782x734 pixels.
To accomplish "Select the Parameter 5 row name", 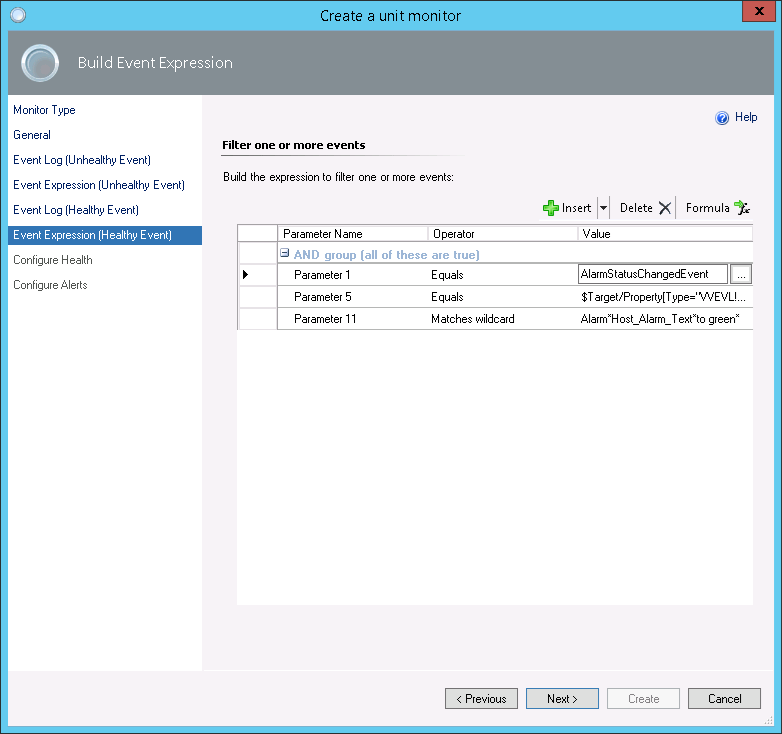I will tap(322, 297).
